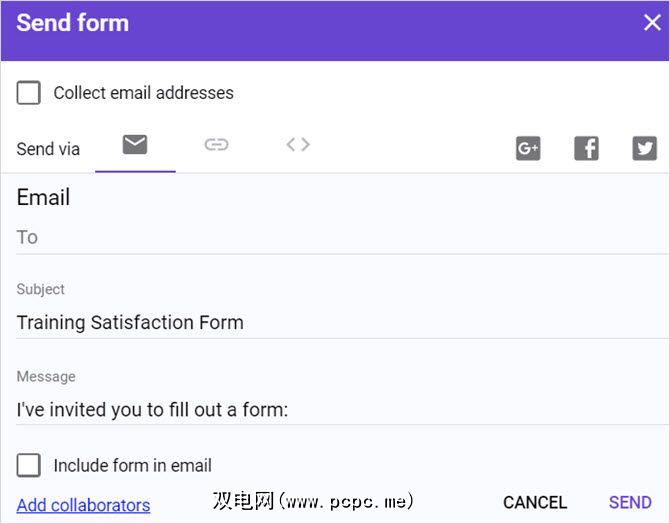The width and height of the screenshot is (670, 524).
Task: Click the Email section heading
Action: (x=43, y=197)
